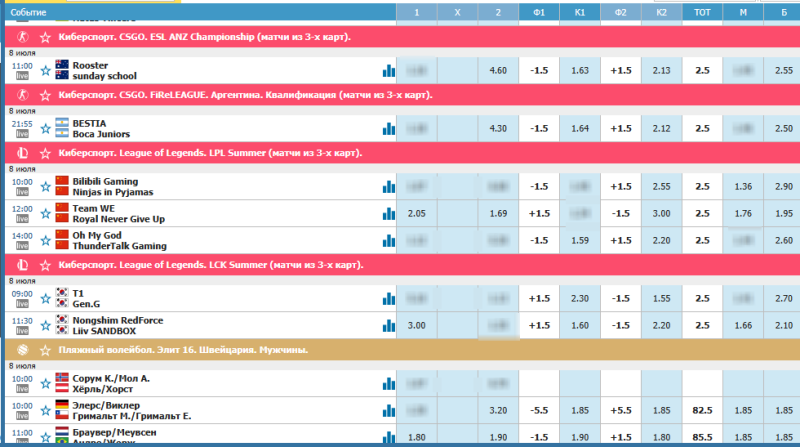
Task: Star the Oh My God vs ThunderTalk Gaming match
Action: point(45,240)
